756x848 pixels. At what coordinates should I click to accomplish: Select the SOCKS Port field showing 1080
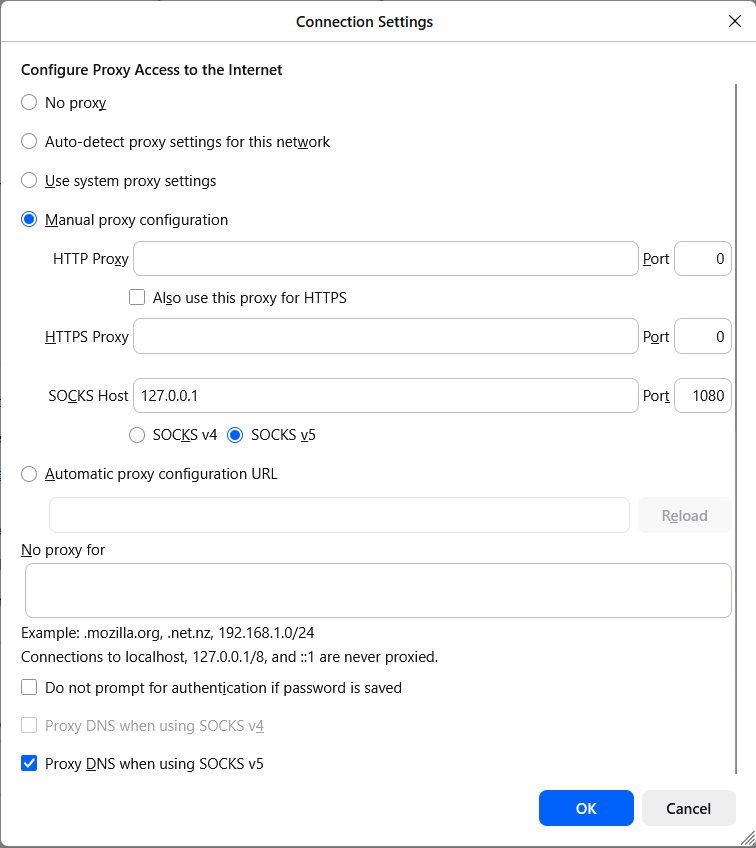(703, 395)
